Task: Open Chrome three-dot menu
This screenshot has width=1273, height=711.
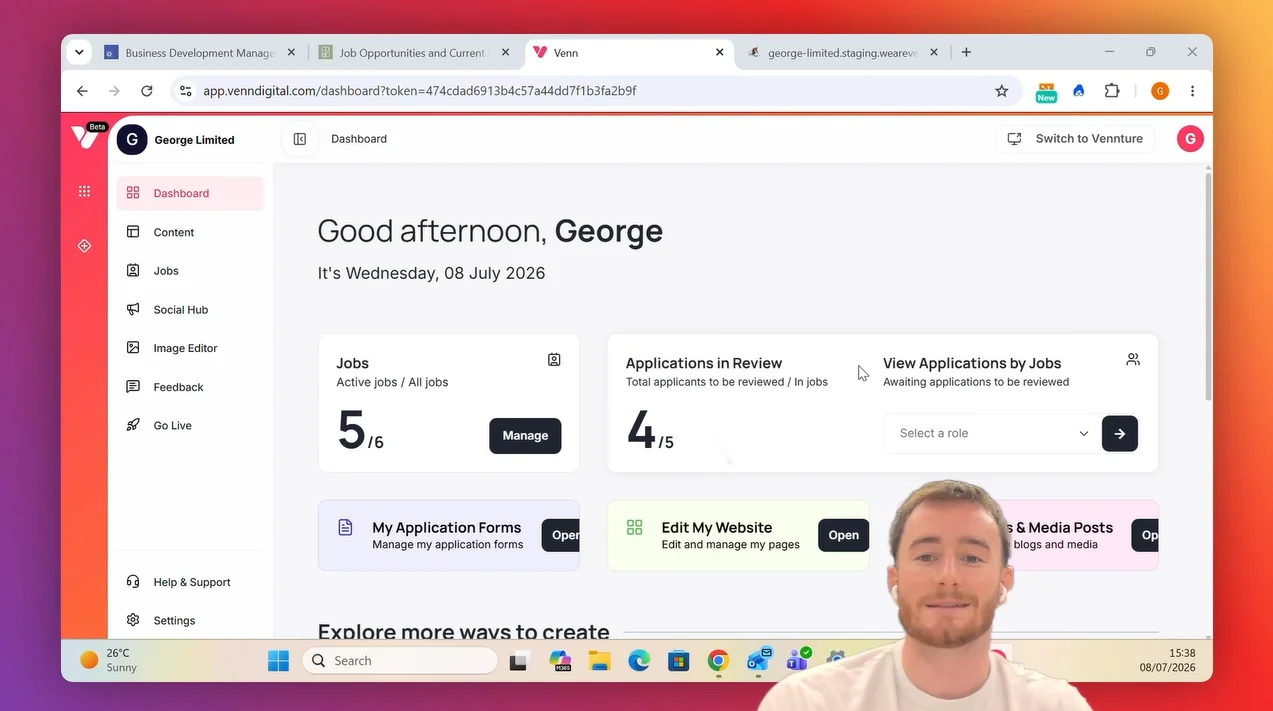Action: [x=1192, y=91]
